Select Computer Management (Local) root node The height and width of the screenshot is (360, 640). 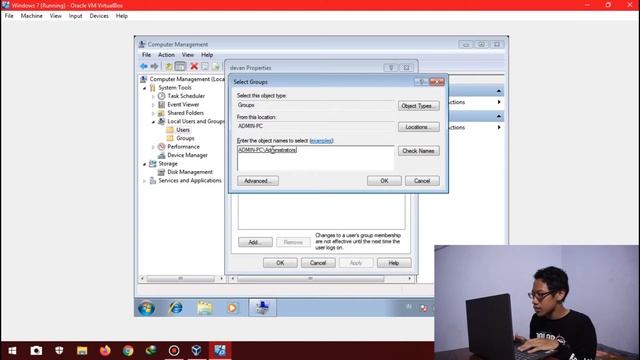point(187,79)
